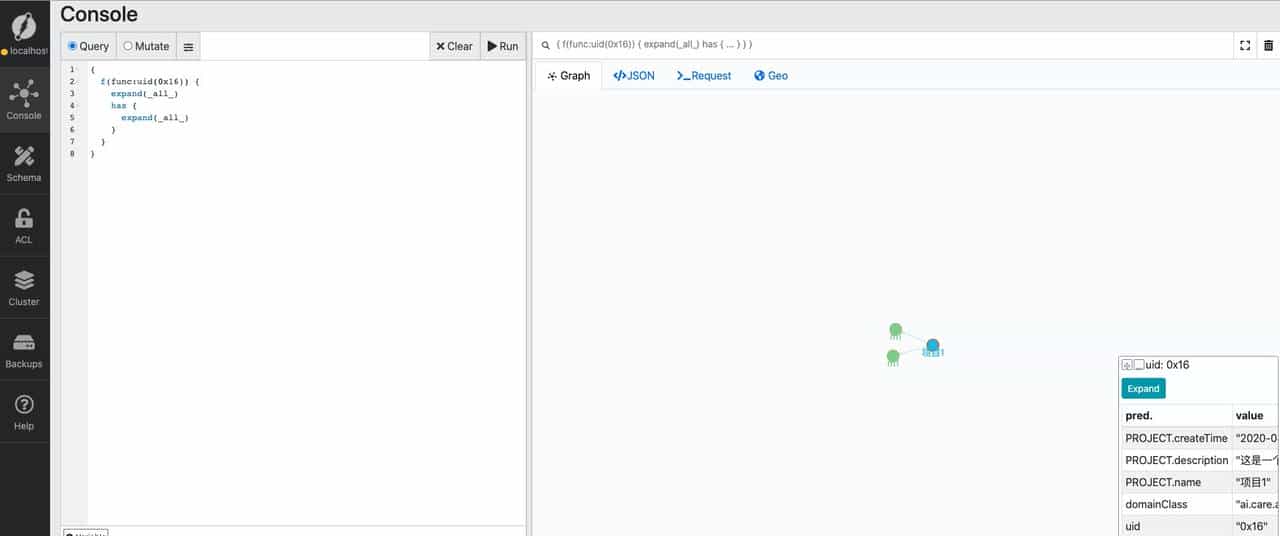1280x536 pixels.
Task: Open the ACL sidebar section
Action: [24, 225]
